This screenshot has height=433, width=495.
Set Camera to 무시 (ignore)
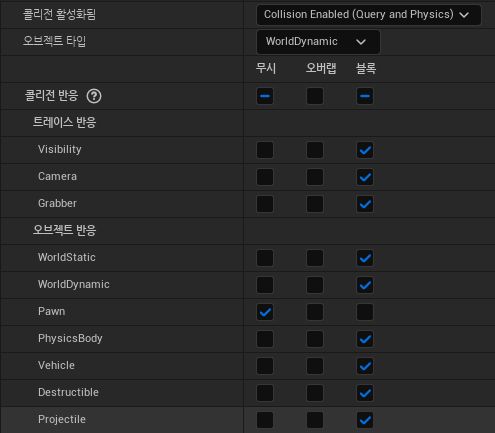tap(265, 177)
